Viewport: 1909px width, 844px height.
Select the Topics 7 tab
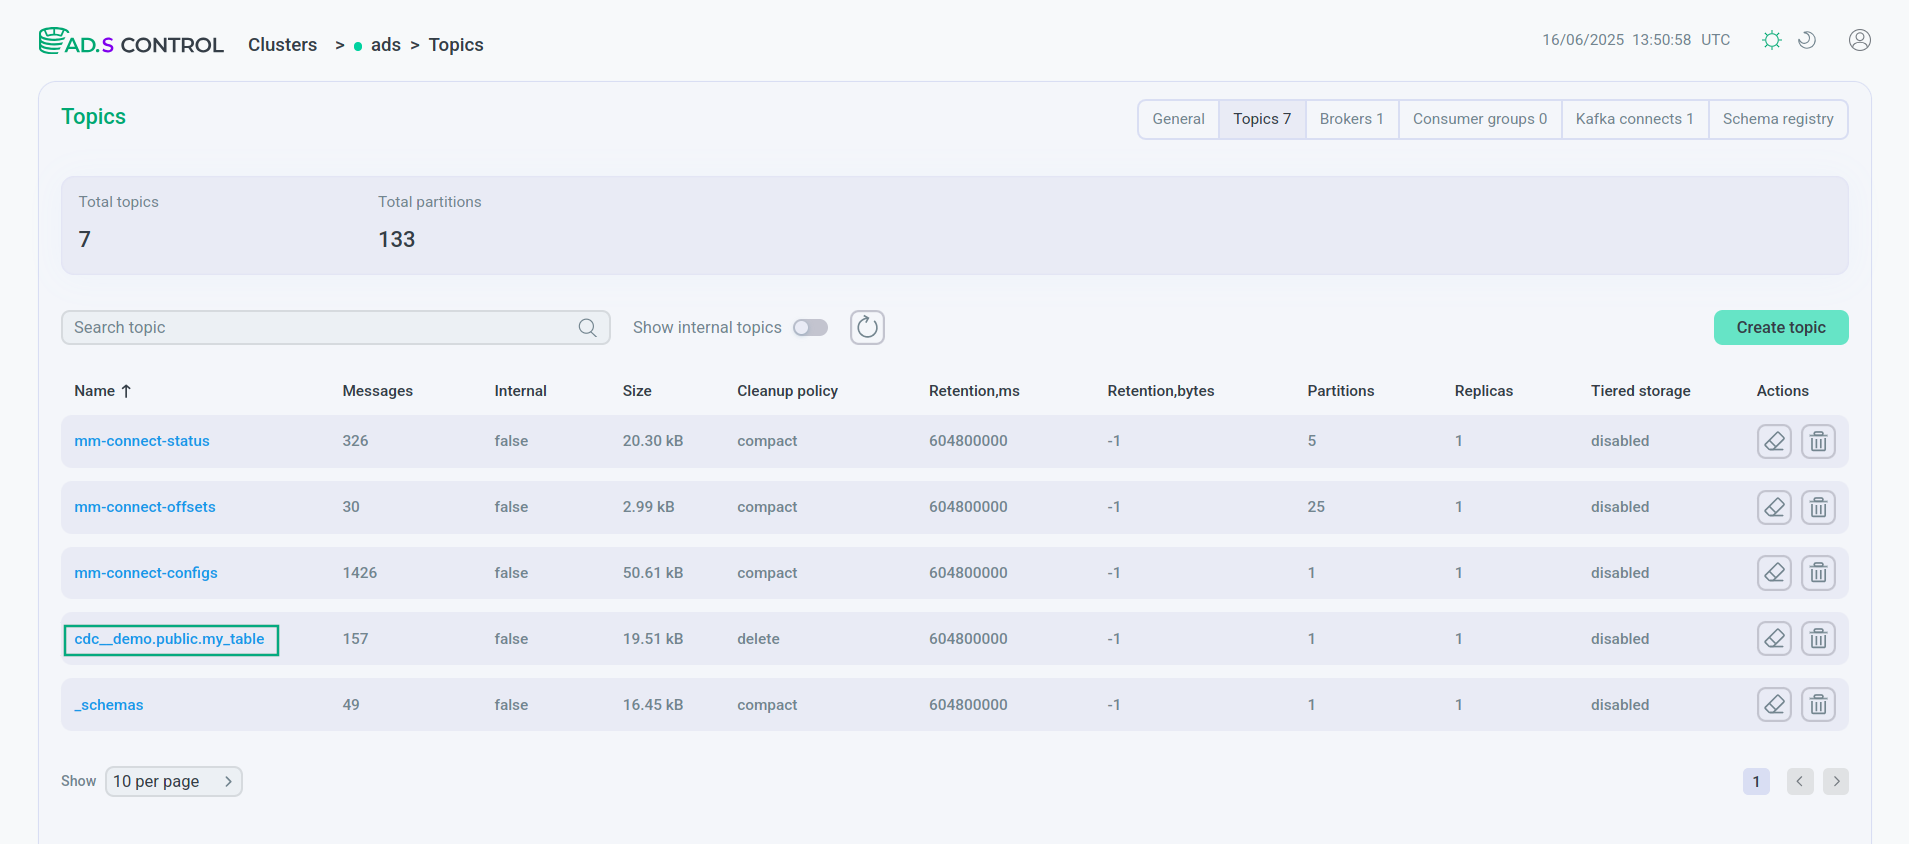point(1262,119)
